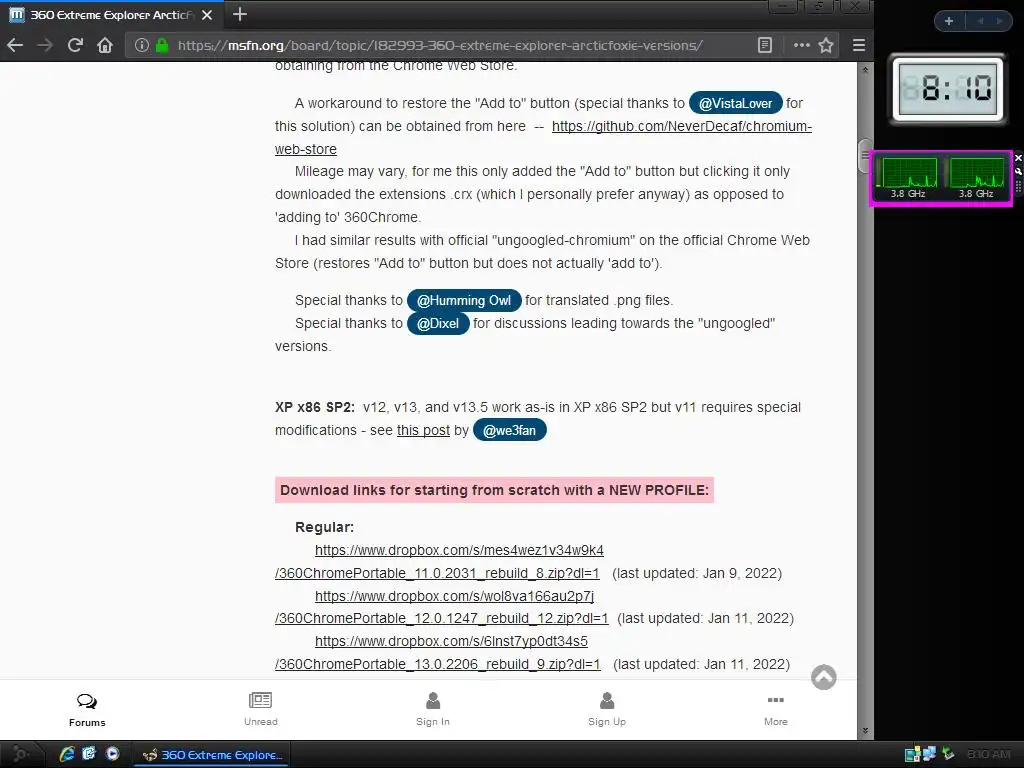
Task: Download 360ChromePortable 12.0.1247 rebuild 12 zip
Action: 441,618
